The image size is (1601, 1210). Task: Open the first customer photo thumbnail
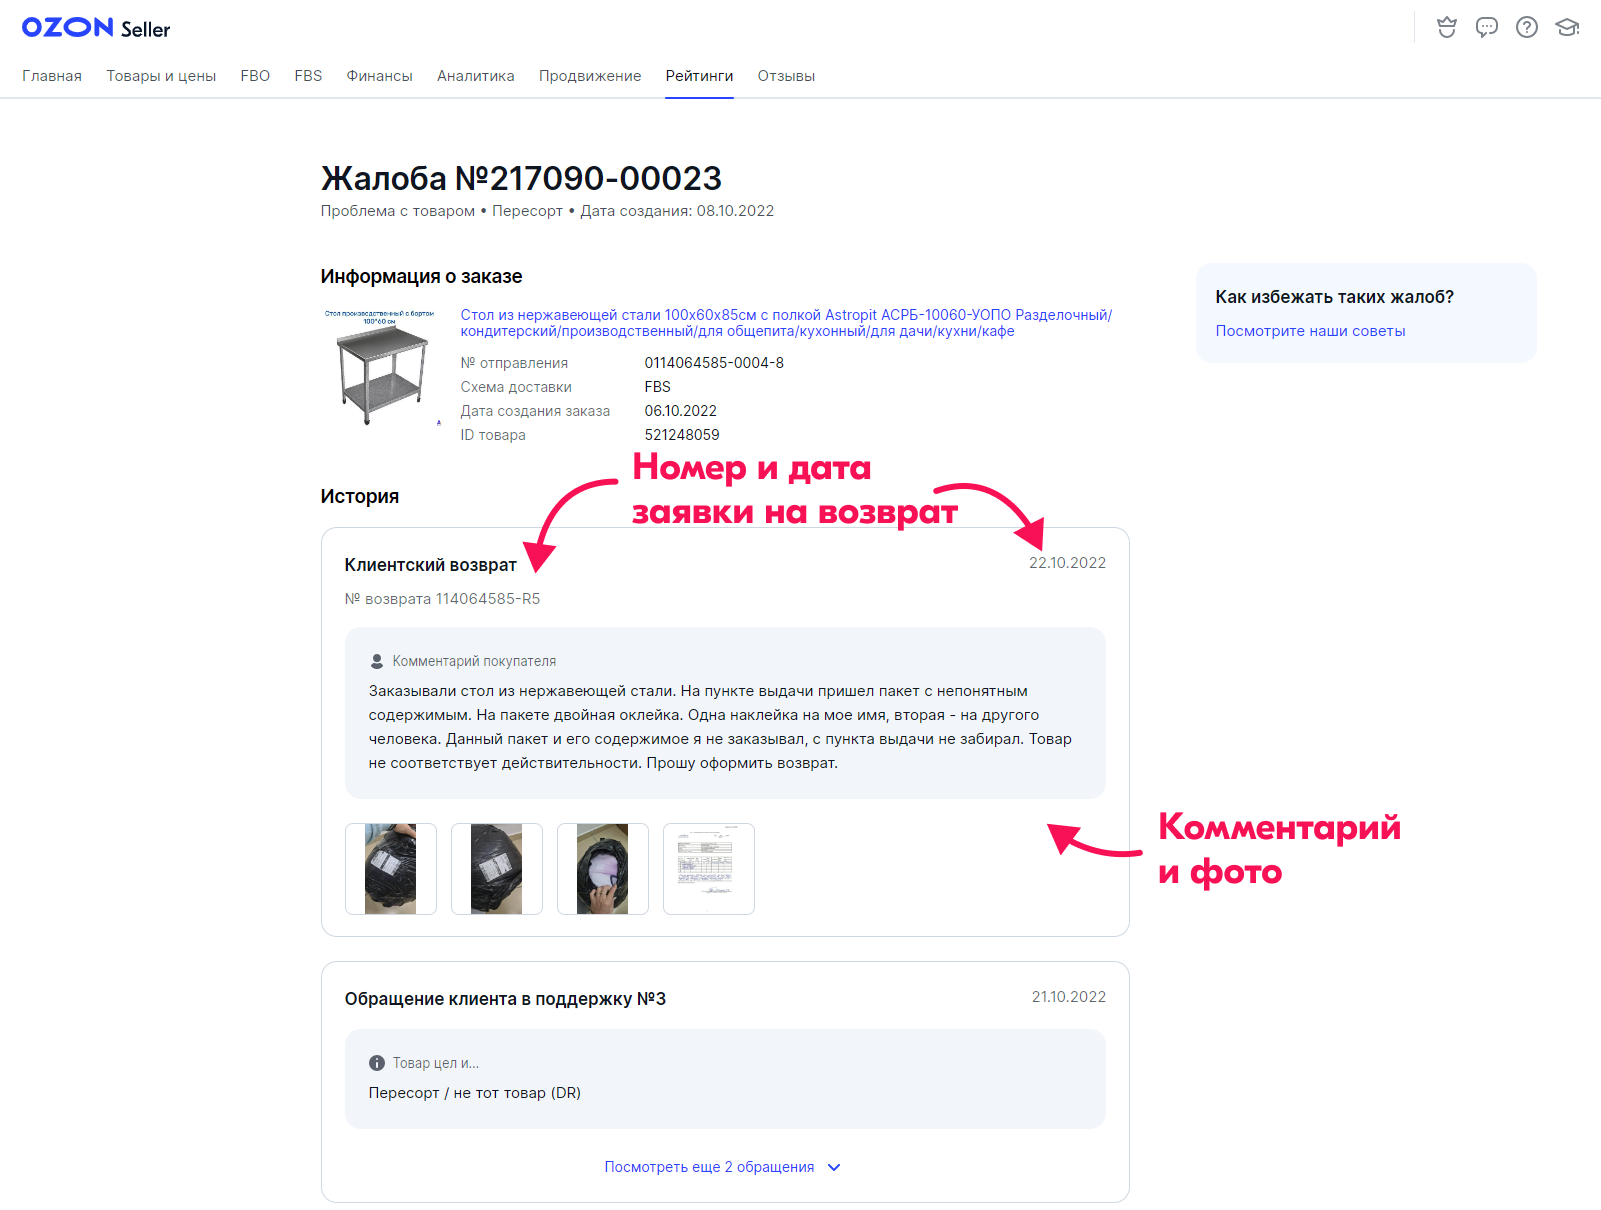coord(391,869)
